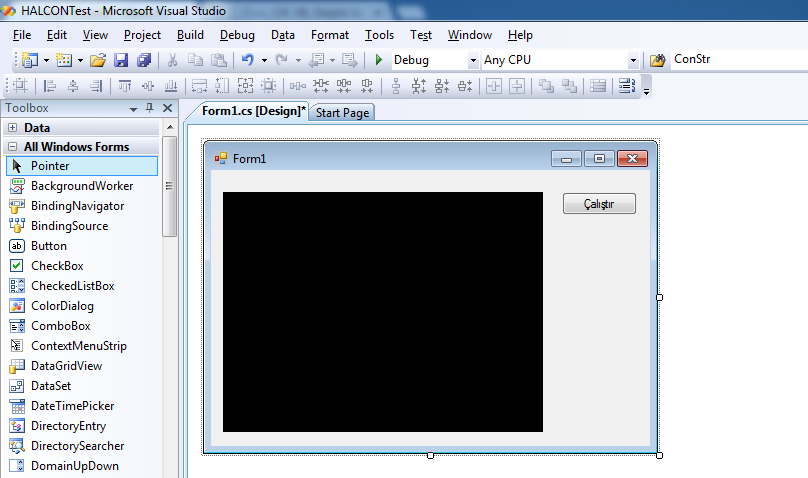This screenshot has width=808, height=478.
Task: Open the Debug solution configuration dropdown
Action: 473,60
